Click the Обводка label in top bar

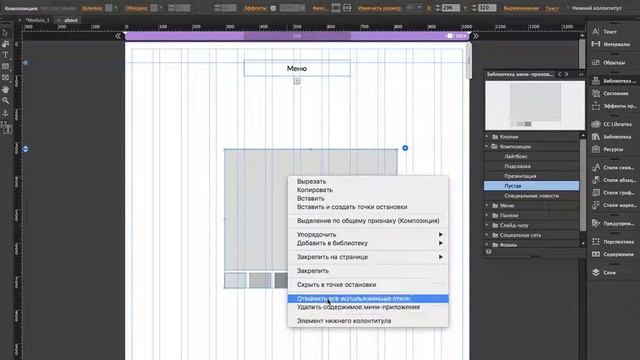pyautogui.click(x=136, y=8)
